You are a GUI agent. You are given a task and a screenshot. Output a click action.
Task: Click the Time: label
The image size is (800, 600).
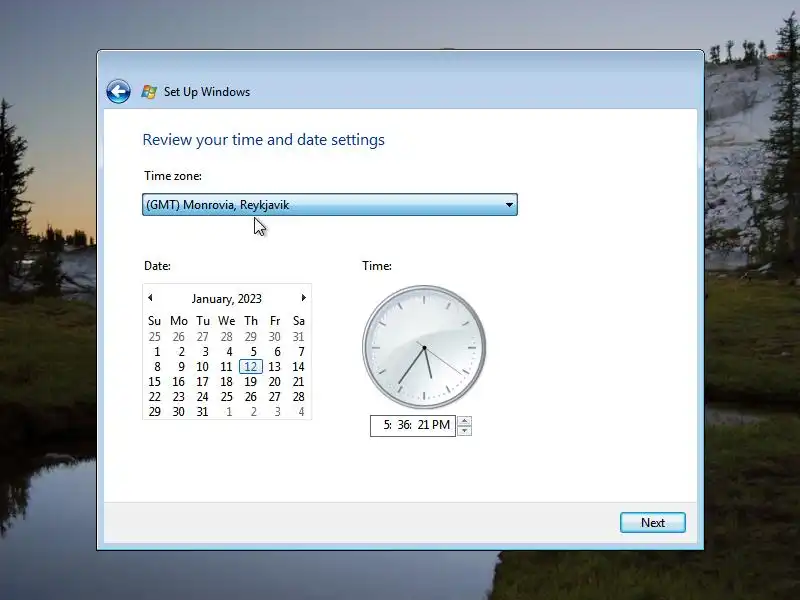[377, 266]
